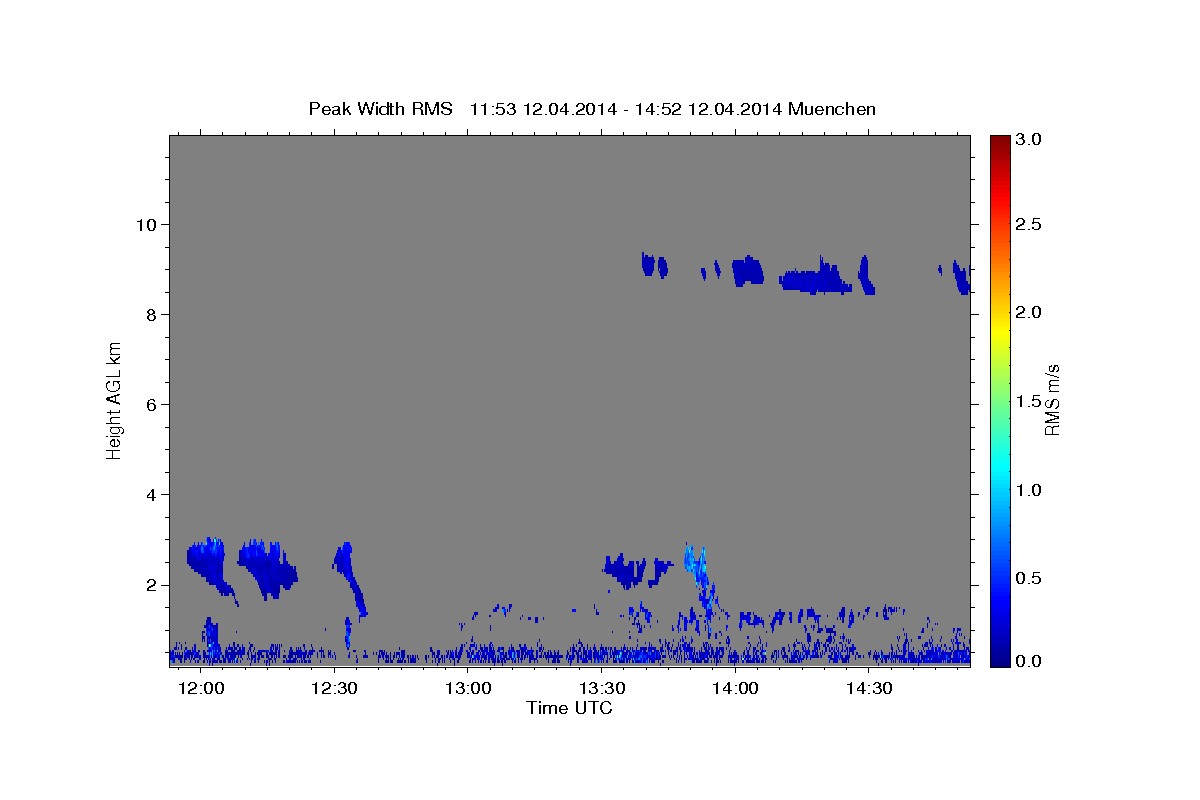The height and width of the screenshot is (800, 1200).
Task: Click the '12:30' time tick label
Action: [335, 689]
